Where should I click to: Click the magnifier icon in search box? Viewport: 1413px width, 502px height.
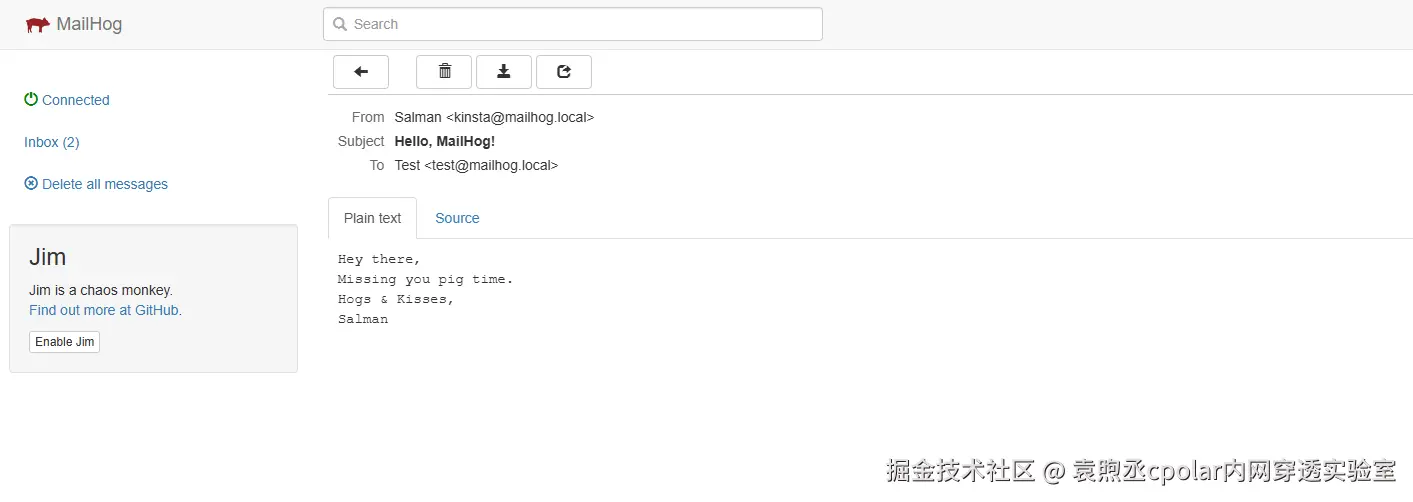[x=340, y=24]
